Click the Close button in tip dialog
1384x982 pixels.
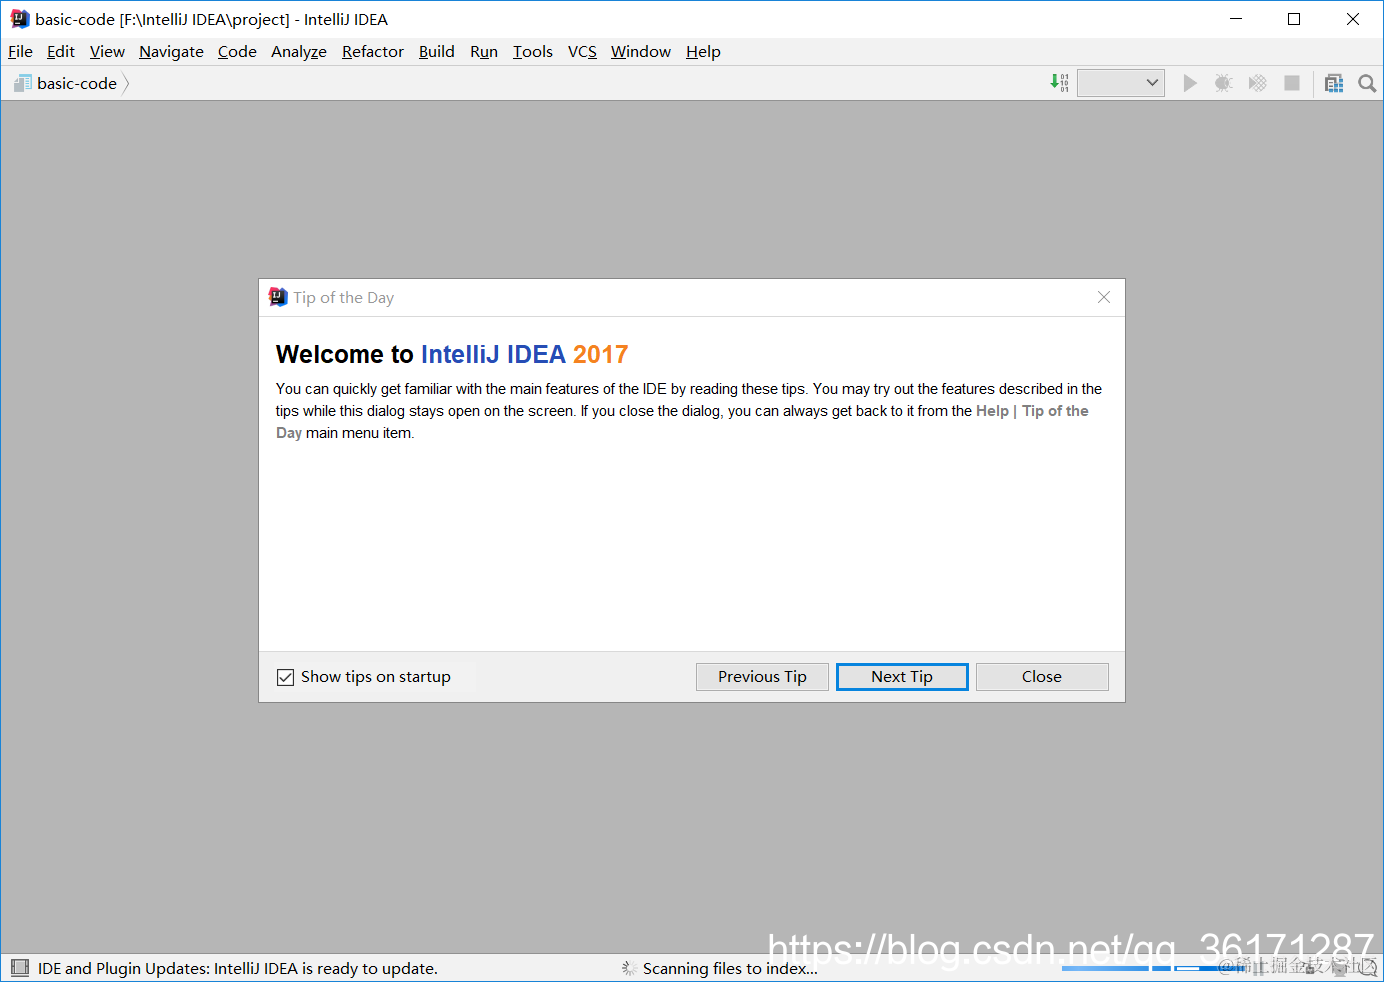click(x=1042, y=677)
